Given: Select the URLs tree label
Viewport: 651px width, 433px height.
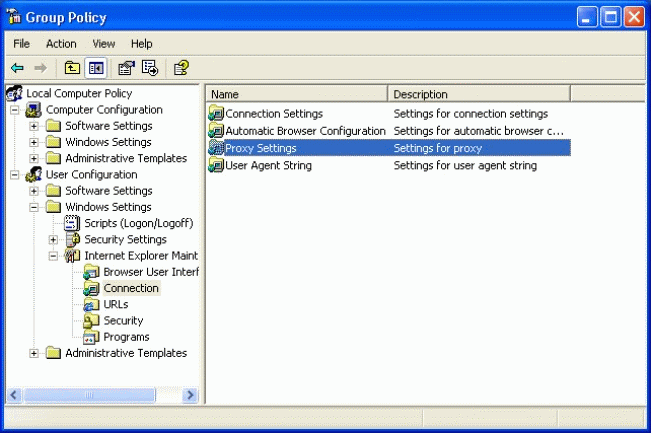Looking at the screenshot, I should coord(116,304).
